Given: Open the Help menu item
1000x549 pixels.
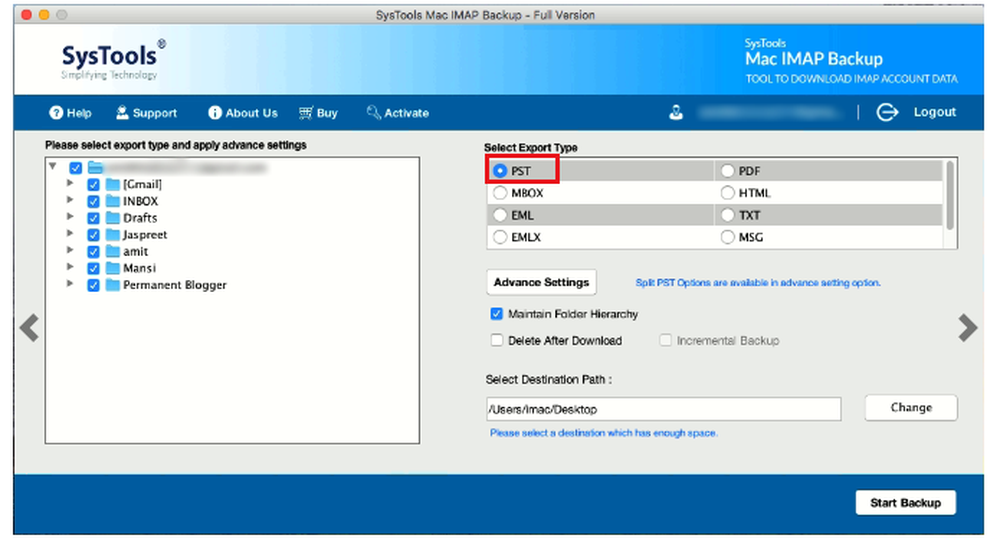Looking at the screenshot, I should (71, 113).
